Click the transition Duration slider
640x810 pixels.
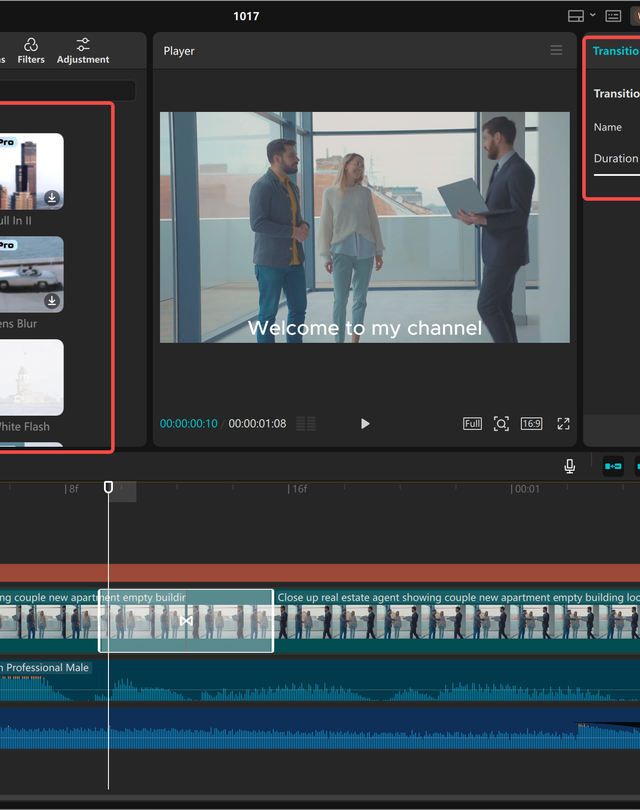tap(616, 174)
